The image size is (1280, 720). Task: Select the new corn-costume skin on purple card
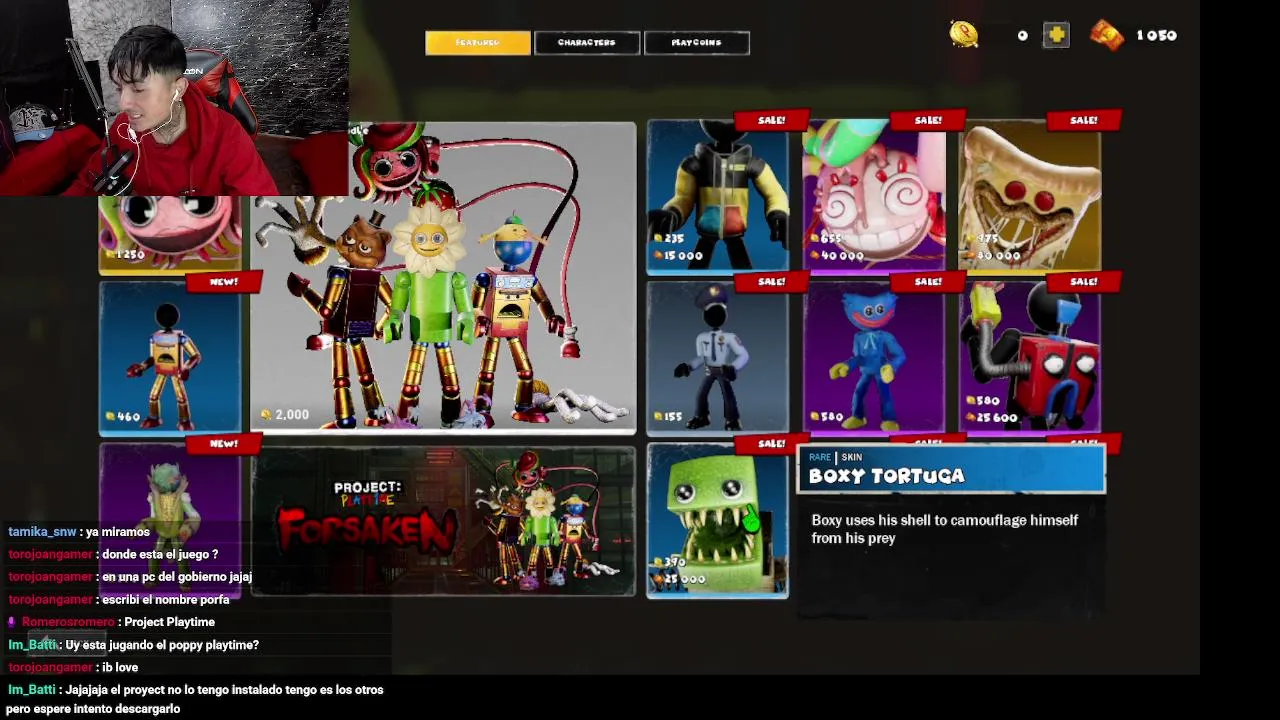click(x=170, y=487)
